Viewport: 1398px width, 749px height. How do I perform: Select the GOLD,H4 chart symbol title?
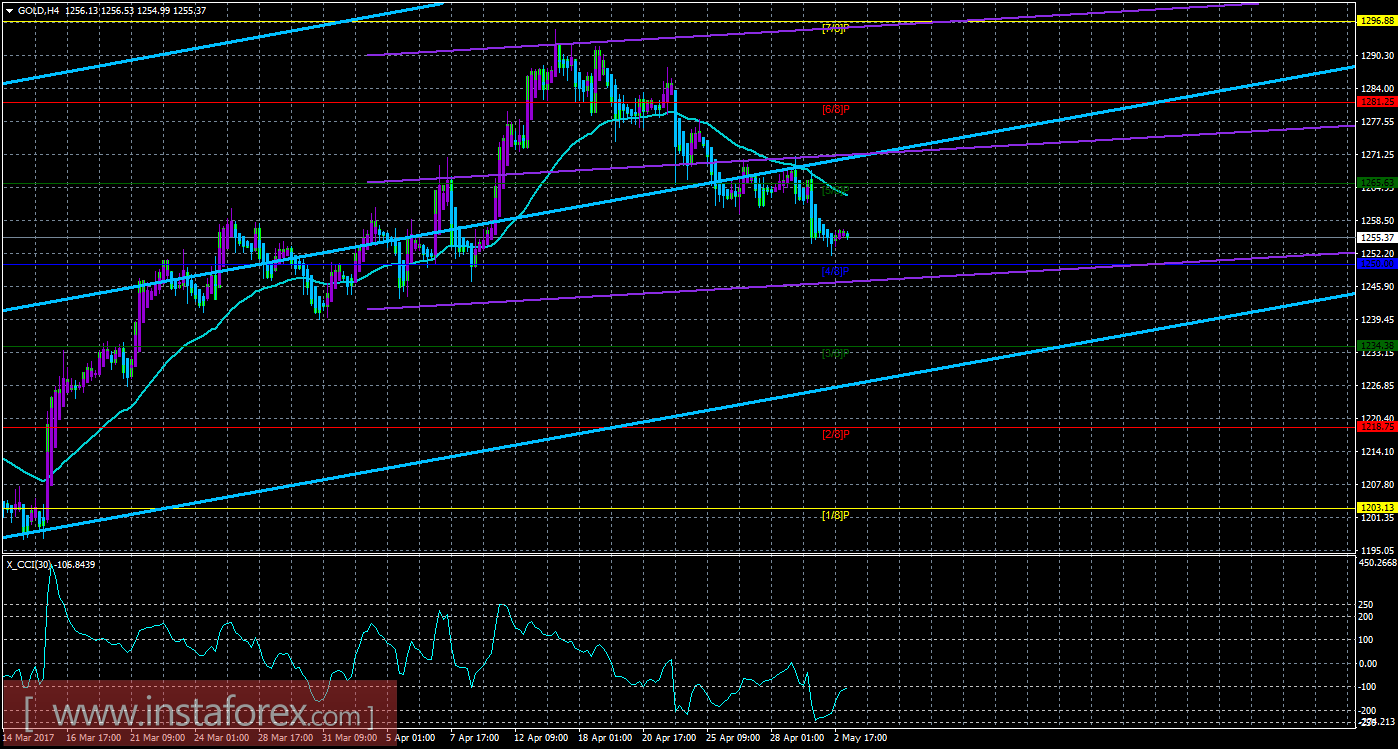click(38, 10)
